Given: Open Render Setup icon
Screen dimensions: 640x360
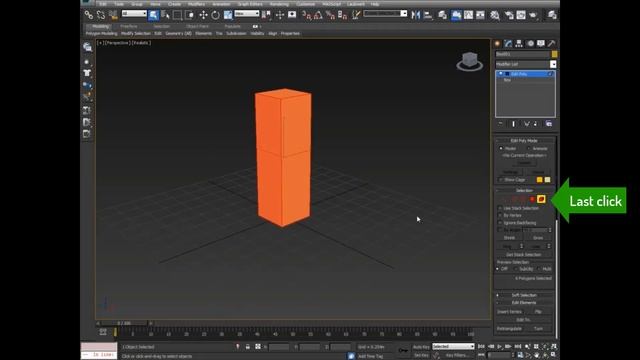Looking at the screenshot, I should [x=509, y=15].
